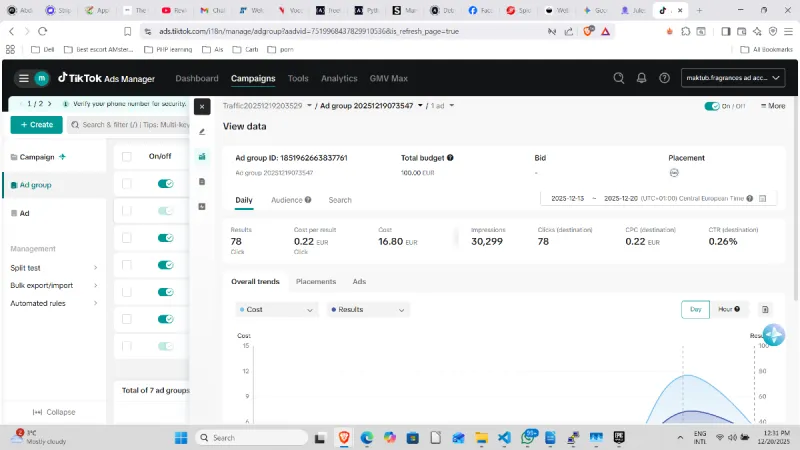Open the hamburger menu beside TikTok logo
Viewport: 800px width, 450px height.
23,78
